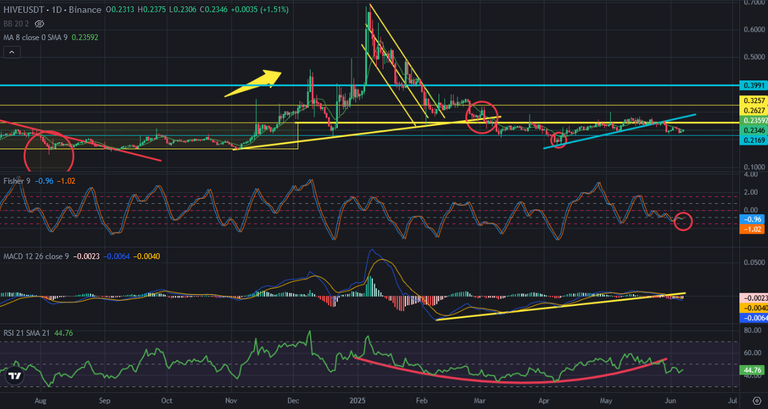Click the Jul label on the time axis
The image size is (768, 409).
(x=733, y=400)
